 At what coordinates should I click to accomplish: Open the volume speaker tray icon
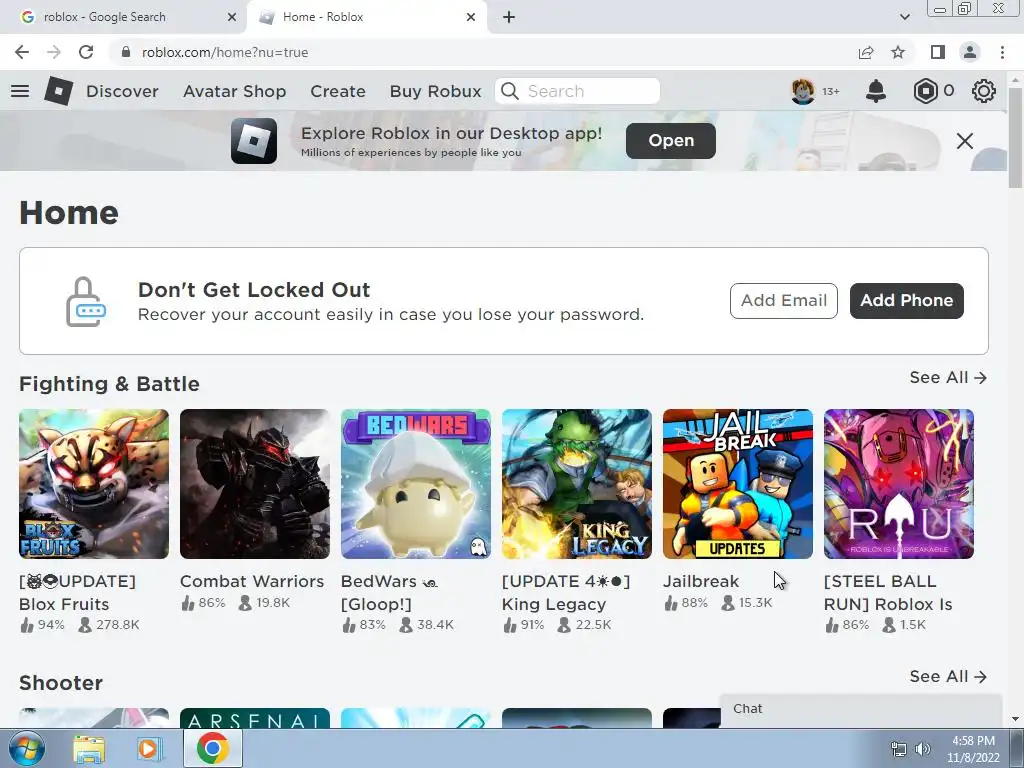tap(923, 749)
